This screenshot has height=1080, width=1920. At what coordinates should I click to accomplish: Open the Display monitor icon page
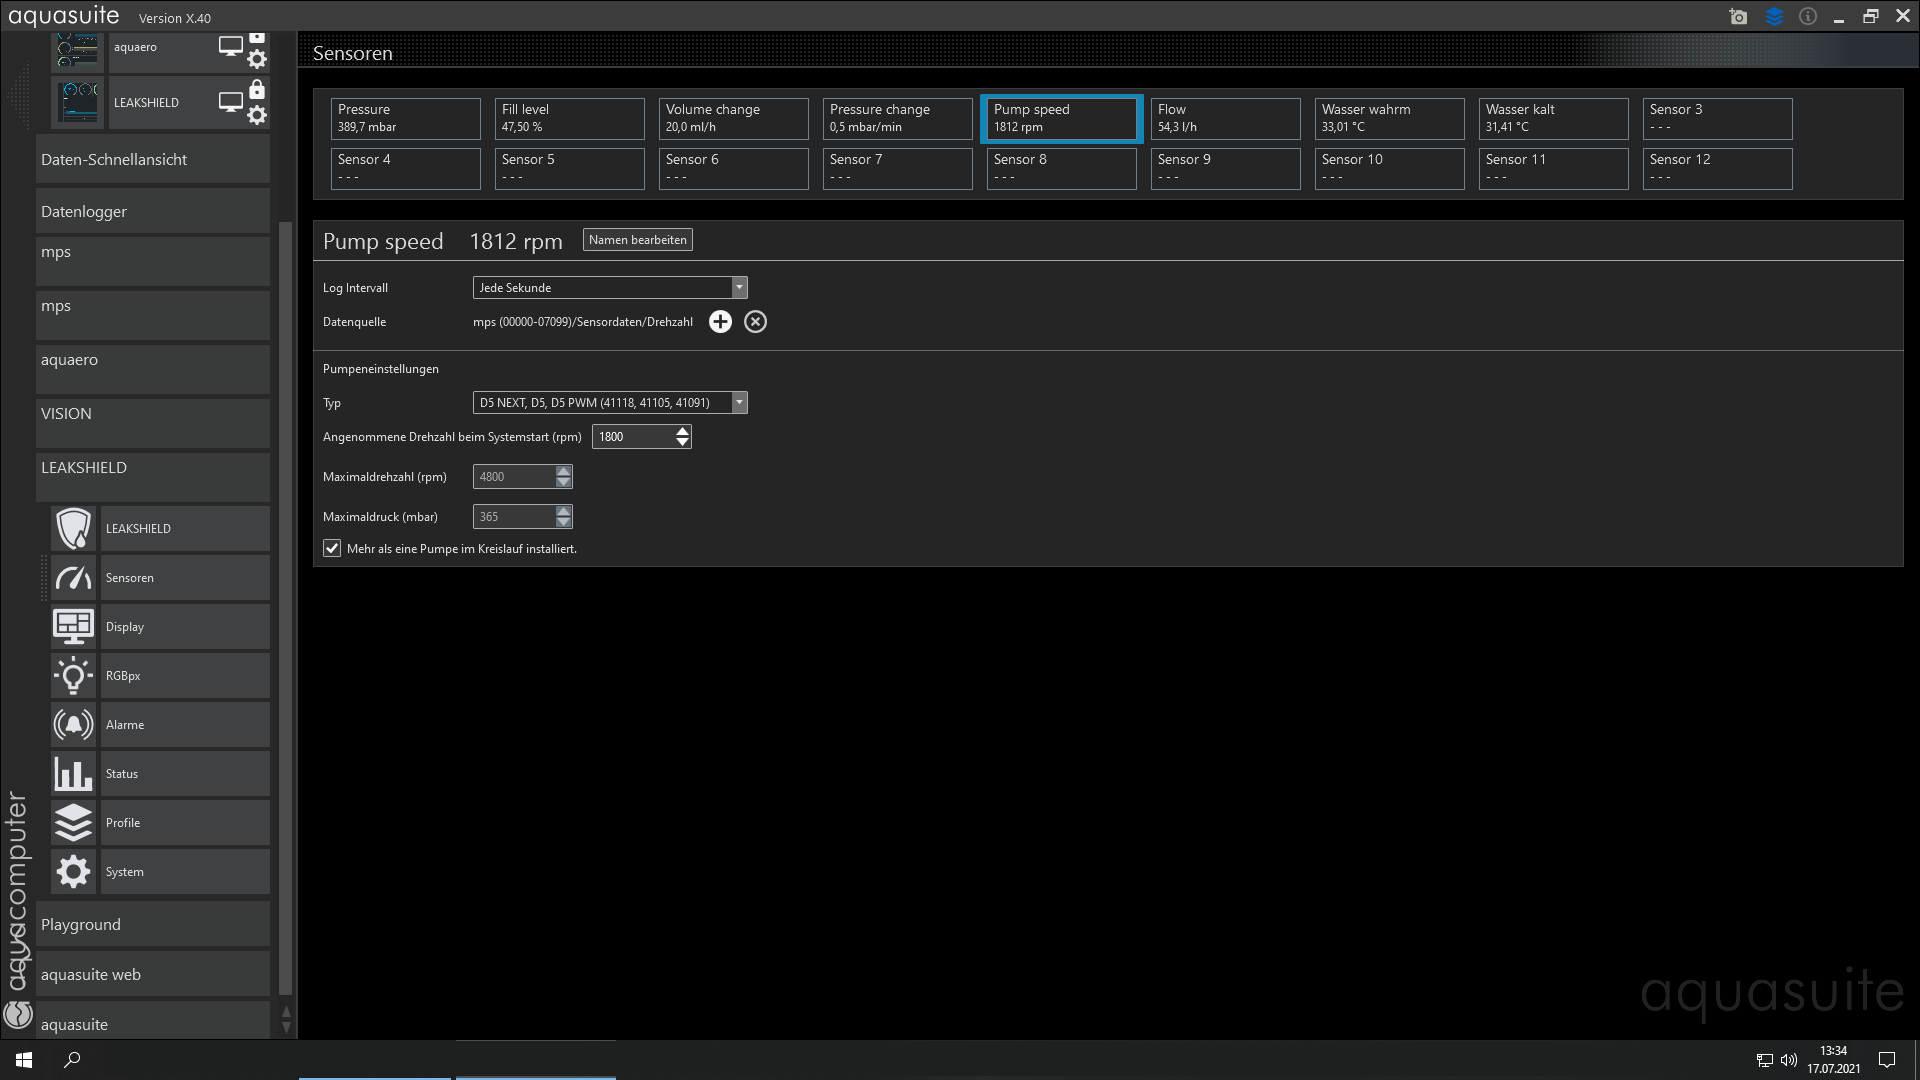click(73, 627)
